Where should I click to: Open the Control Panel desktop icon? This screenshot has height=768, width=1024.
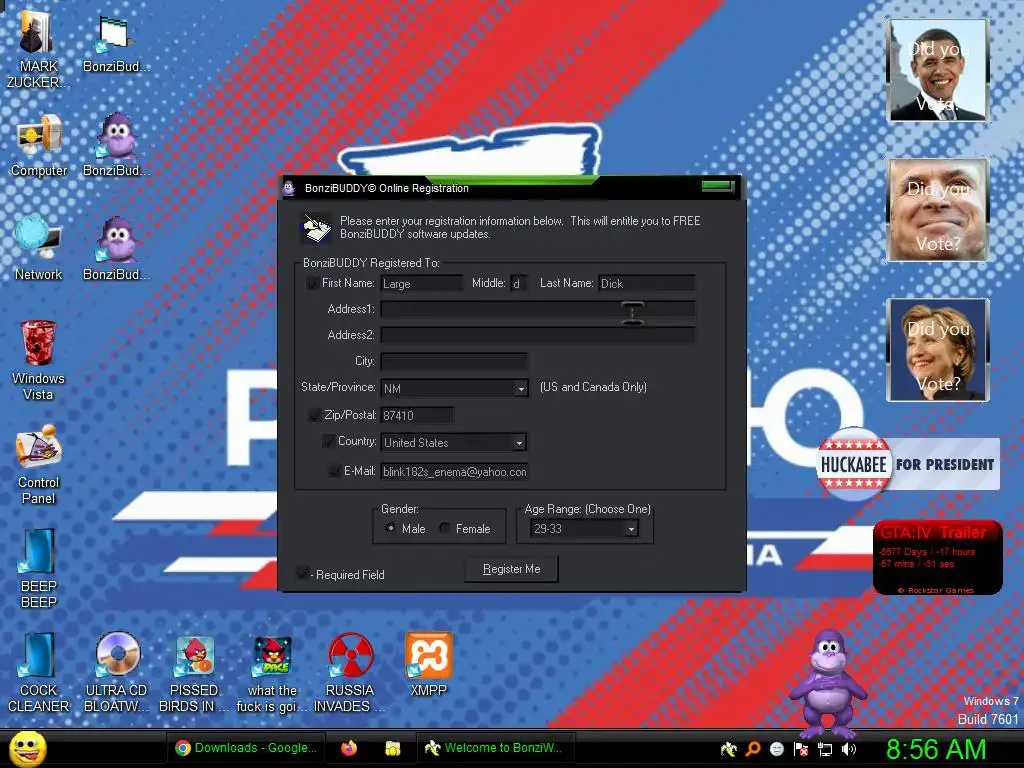tap(39, 465)
